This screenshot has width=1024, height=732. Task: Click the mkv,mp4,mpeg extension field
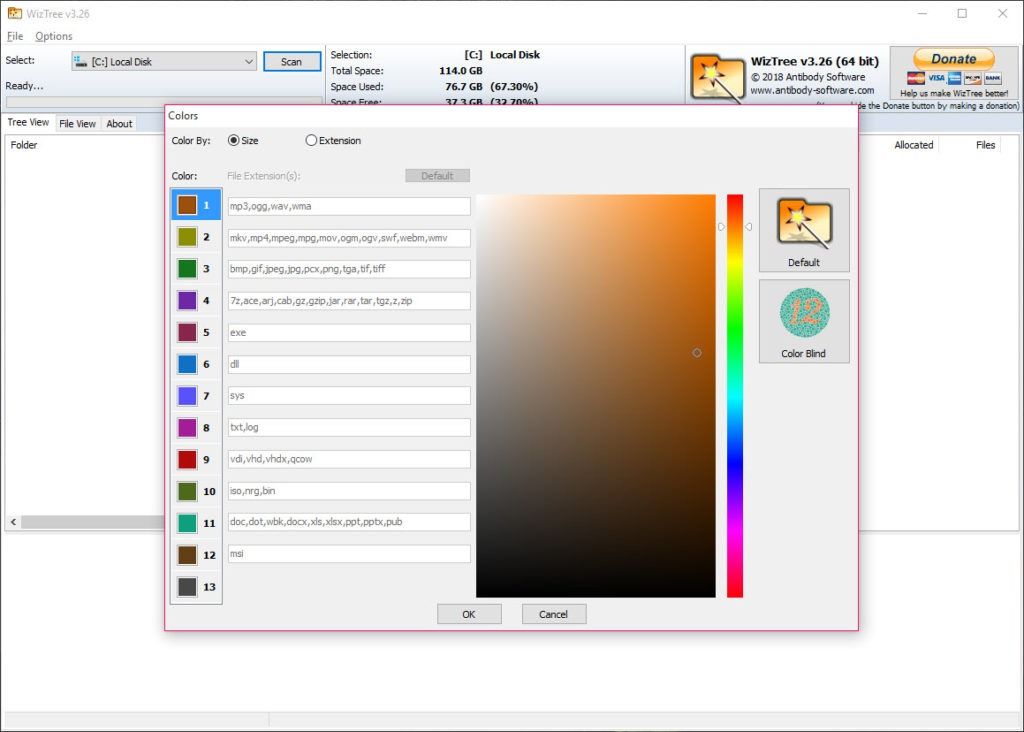[349, 238]
